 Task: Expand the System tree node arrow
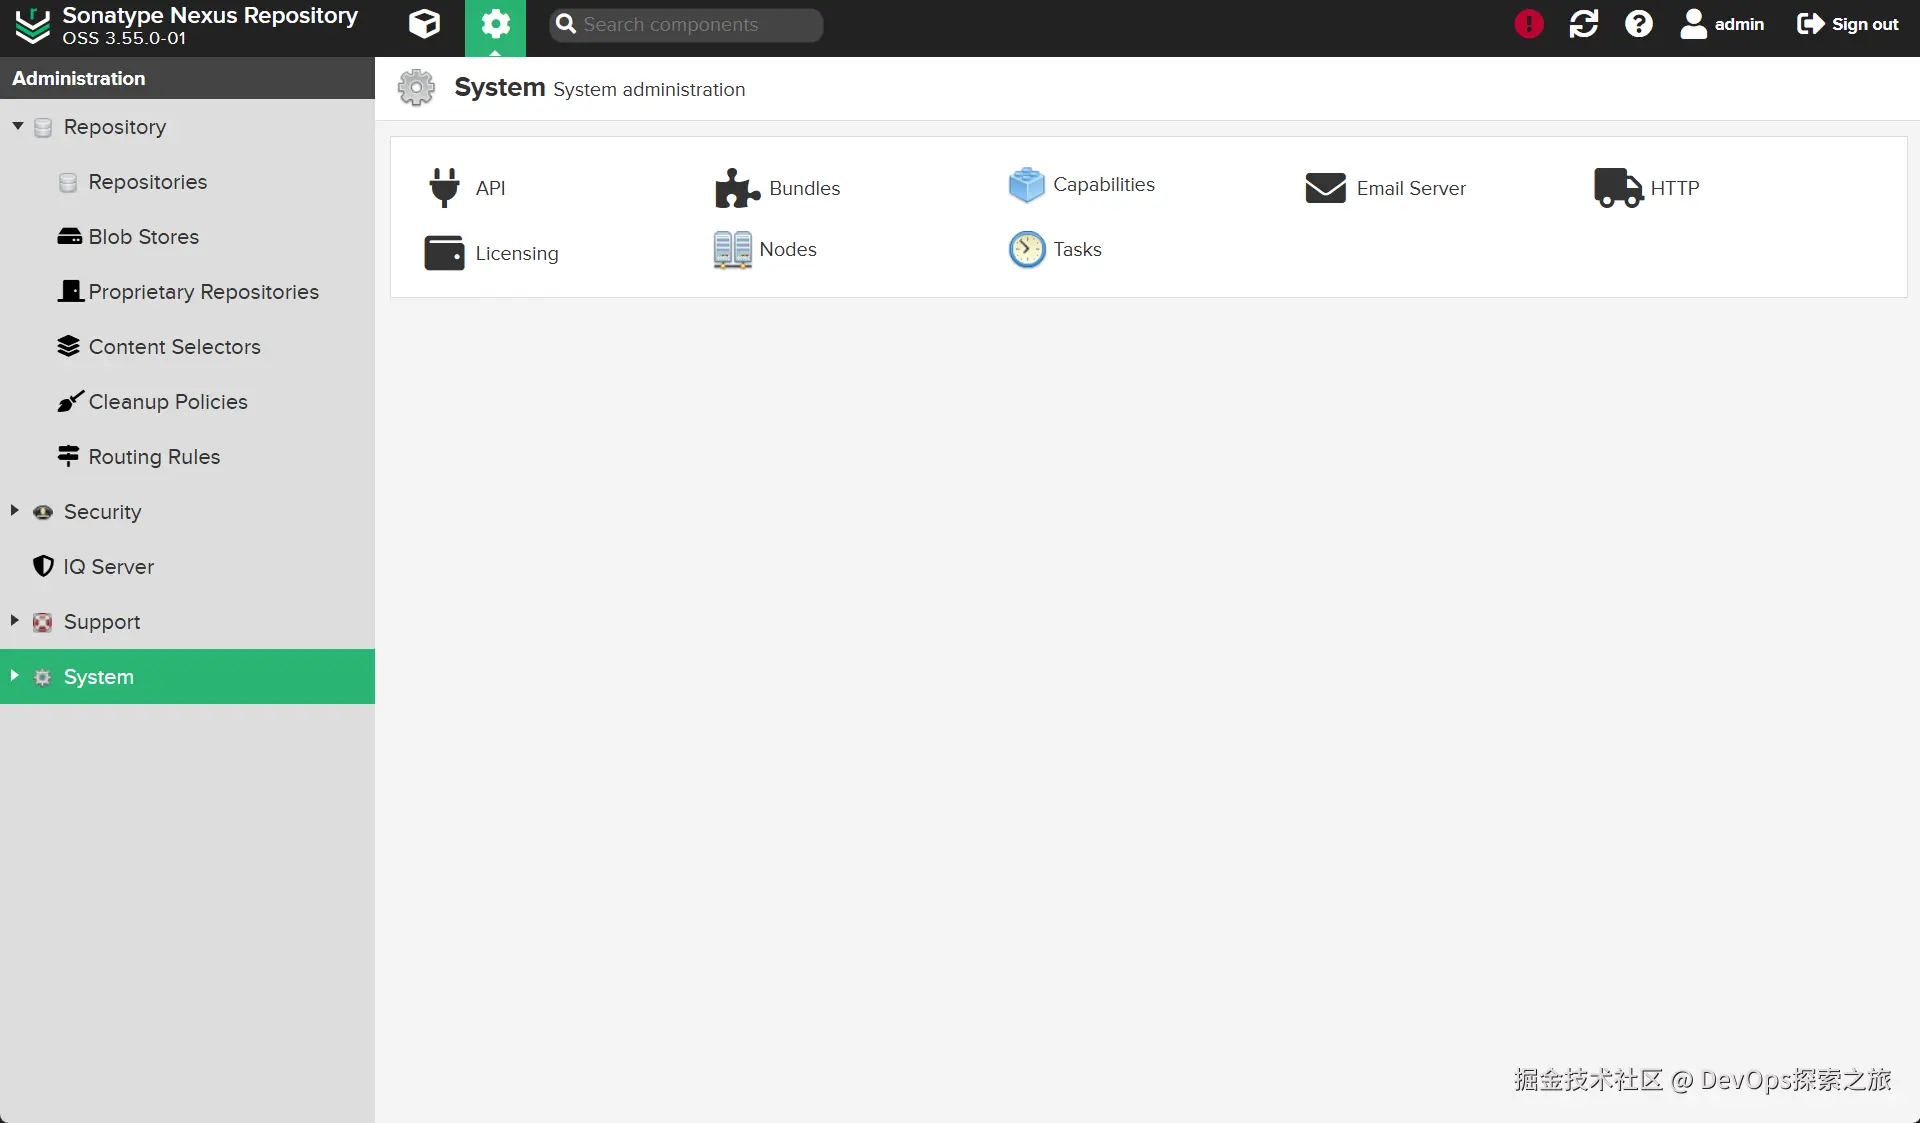coord(15,676)
